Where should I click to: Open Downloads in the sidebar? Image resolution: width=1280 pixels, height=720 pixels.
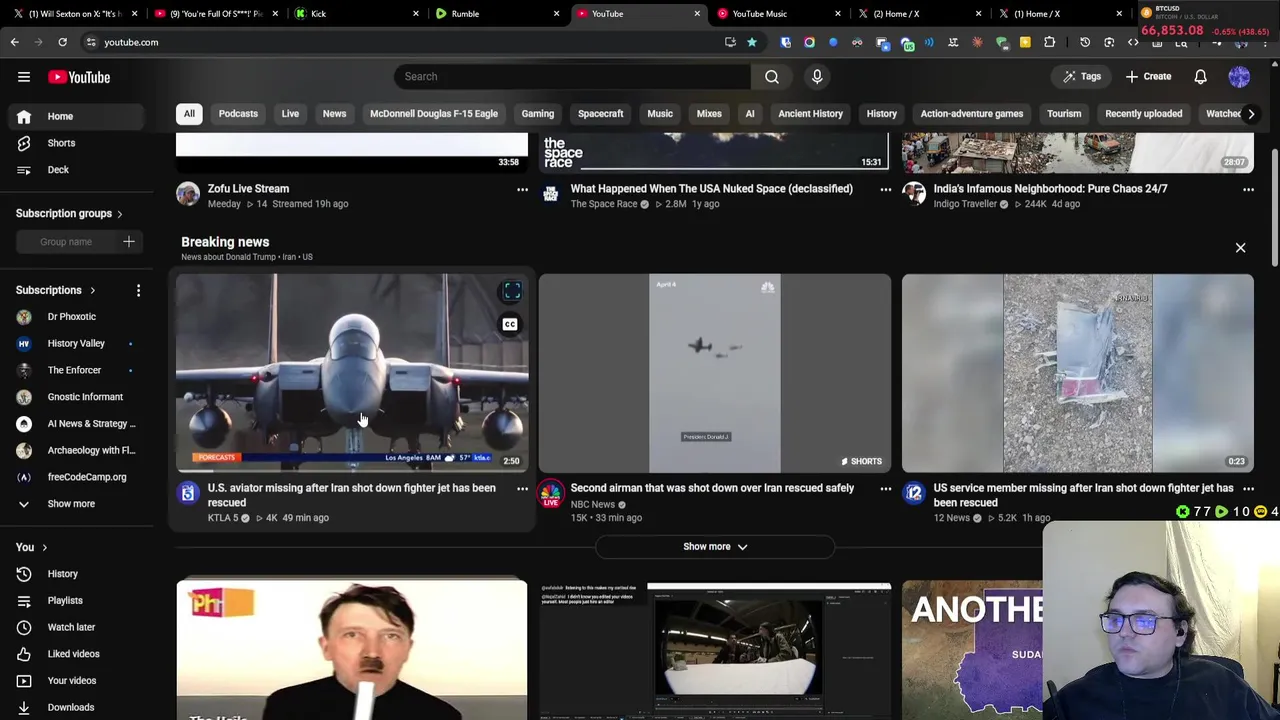pyautogui.click(x=71, y=707)
